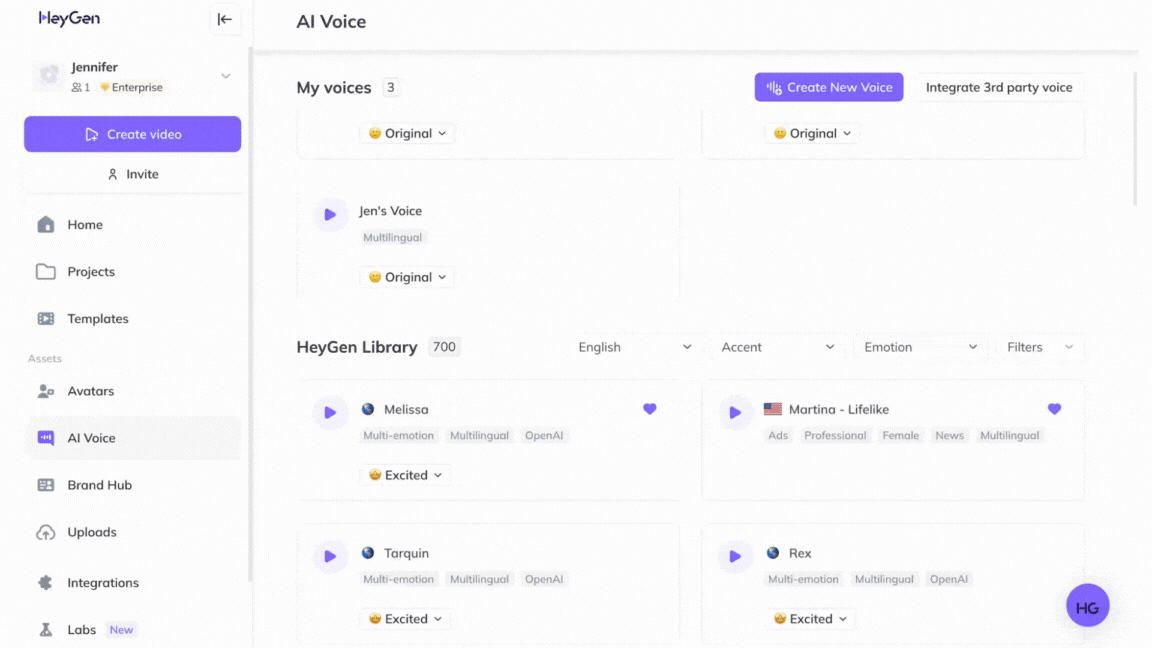This screenshot has height=648, width=1152.
Task: Collapse the sidebar with arrow icon
Action: coord(225,20)
